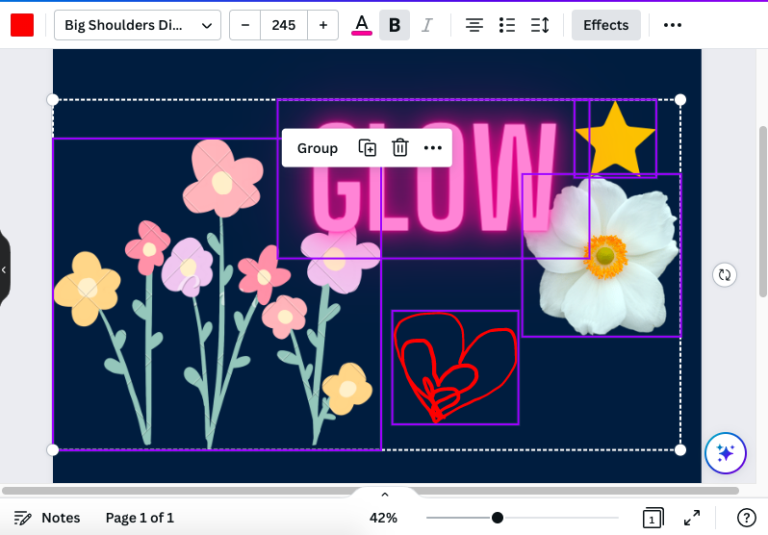The image size is (768, 535).
Task: Select the yellow star element
Action: (616, 139)
